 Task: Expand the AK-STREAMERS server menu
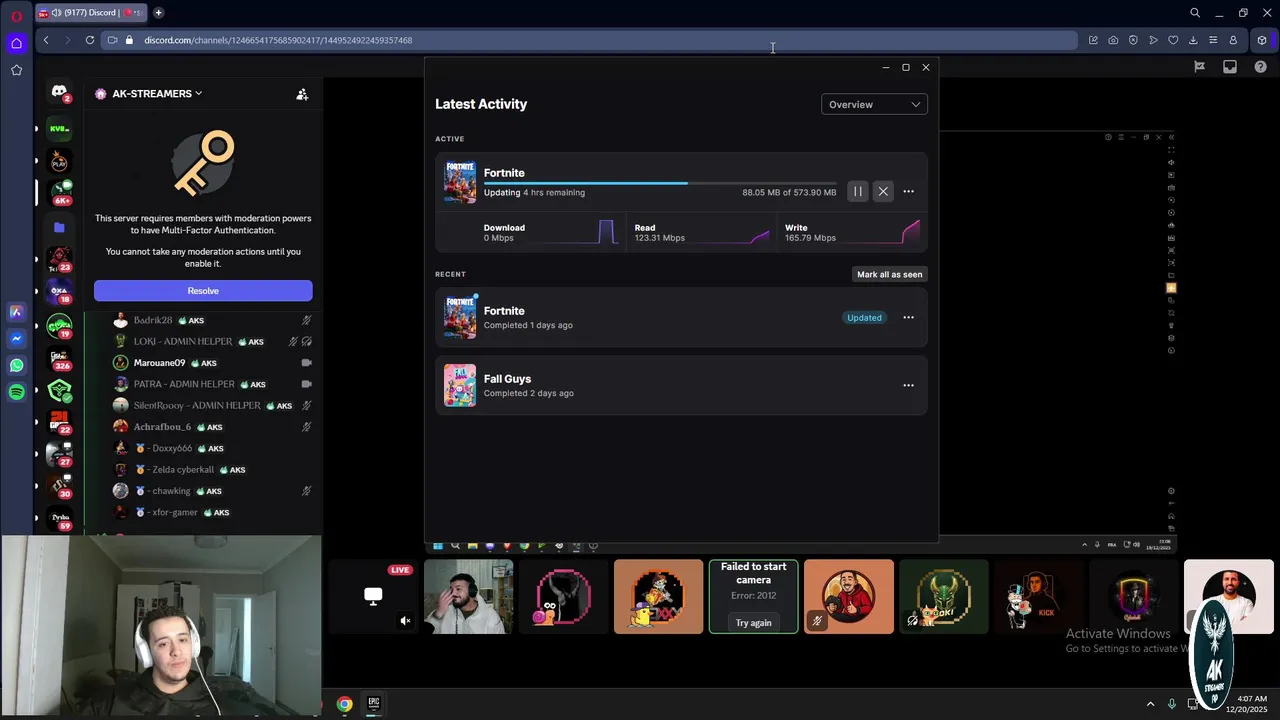(x=156, y=93)
